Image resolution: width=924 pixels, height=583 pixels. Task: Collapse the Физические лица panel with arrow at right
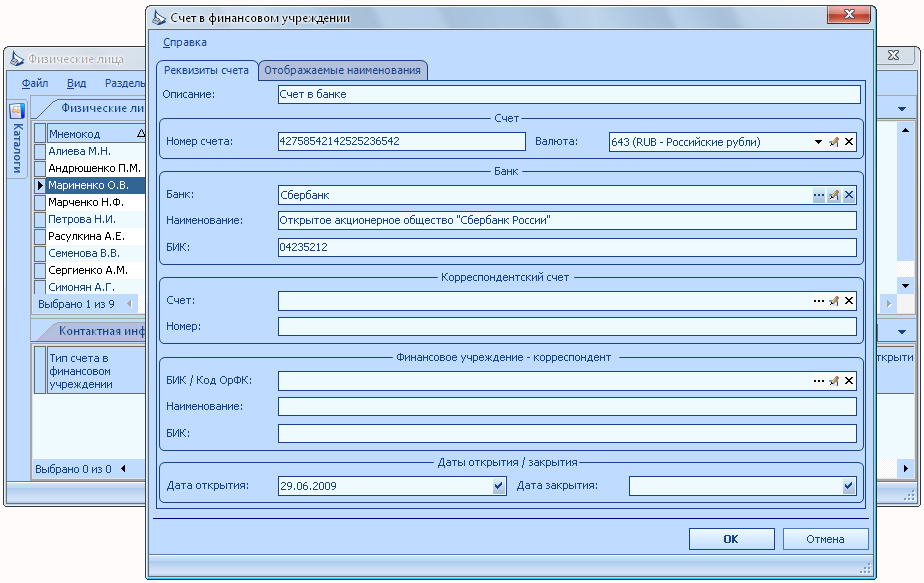click(902, 108)
